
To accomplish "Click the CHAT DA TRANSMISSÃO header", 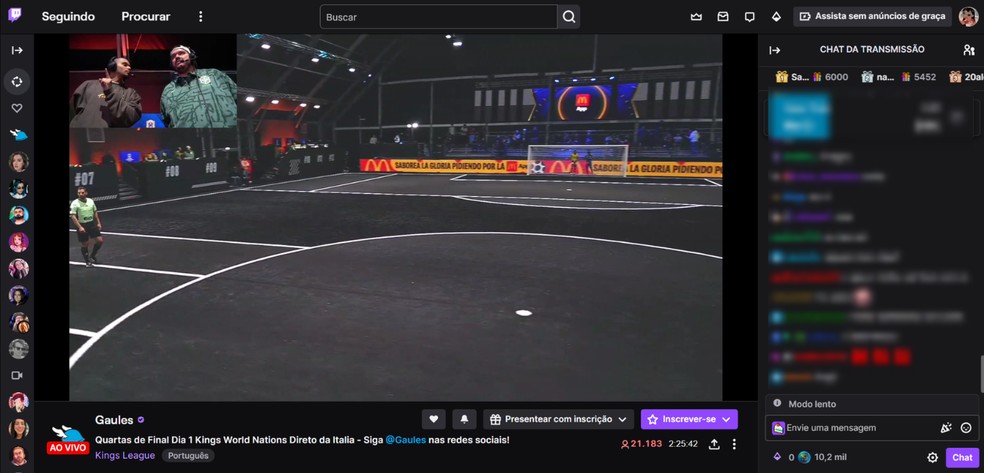I will pos(872,50).
